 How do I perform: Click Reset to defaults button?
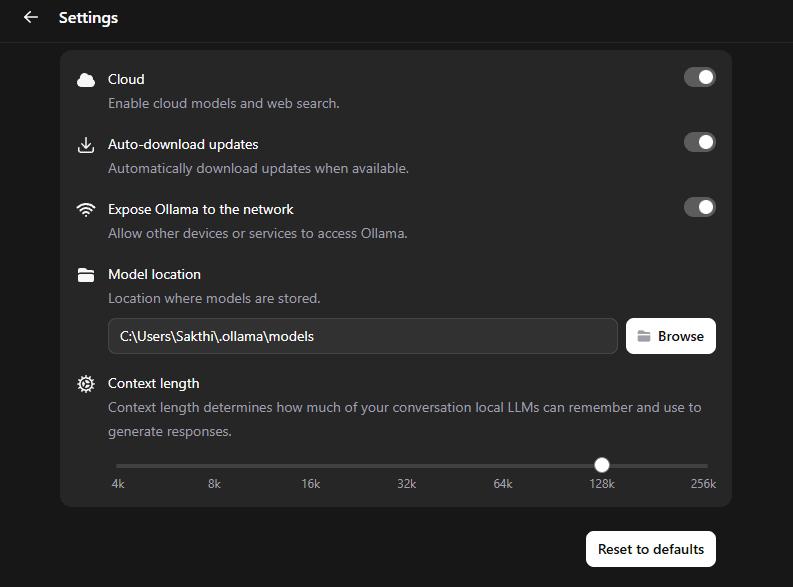pos(650,549)
